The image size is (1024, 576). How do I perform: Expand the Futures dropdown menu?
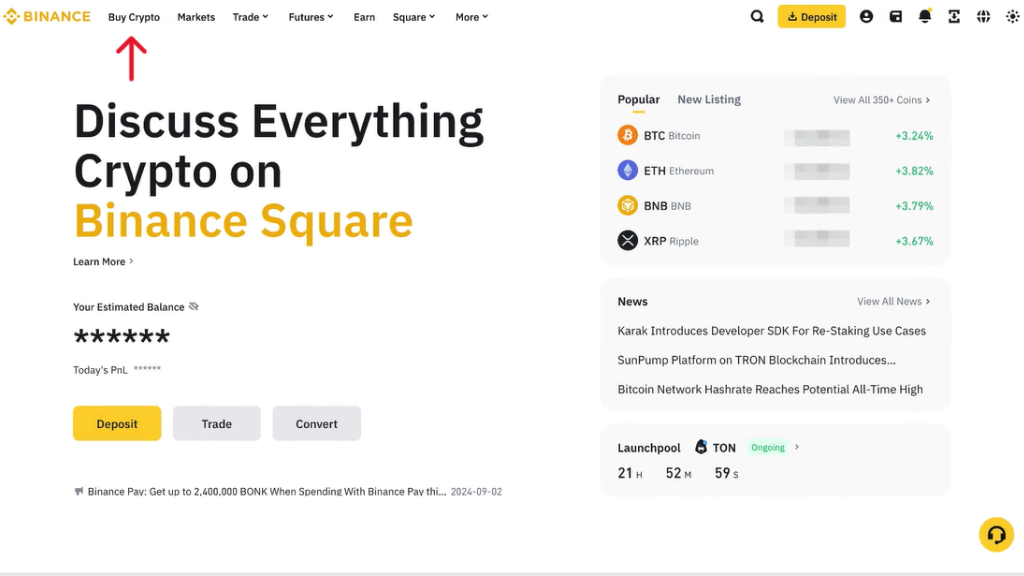click(x=311, y=17)
